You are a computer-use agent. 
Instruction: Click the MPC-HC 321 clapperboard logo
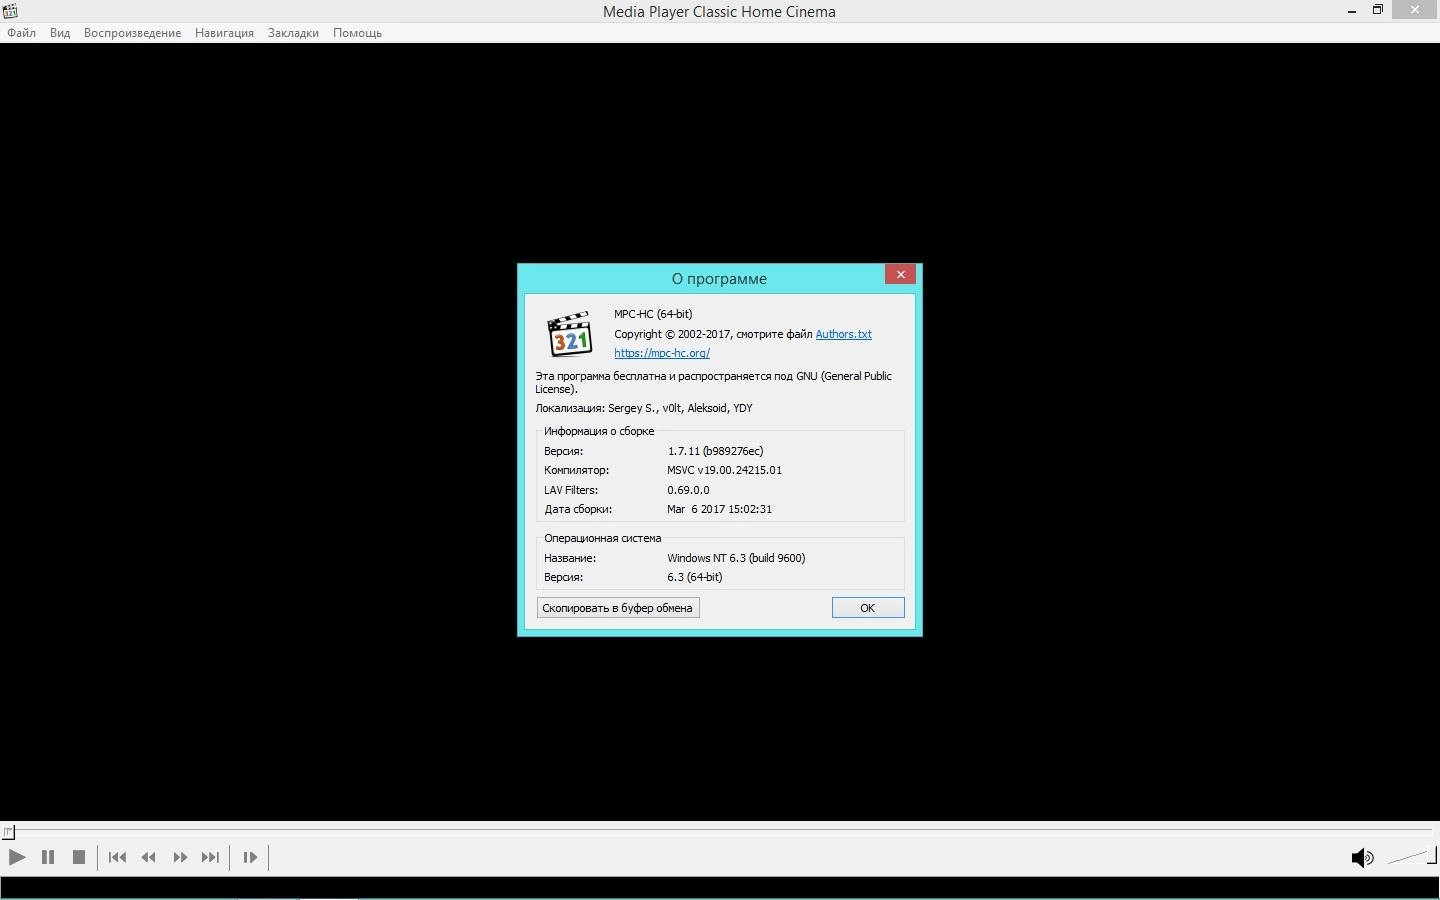click(570, 334)
